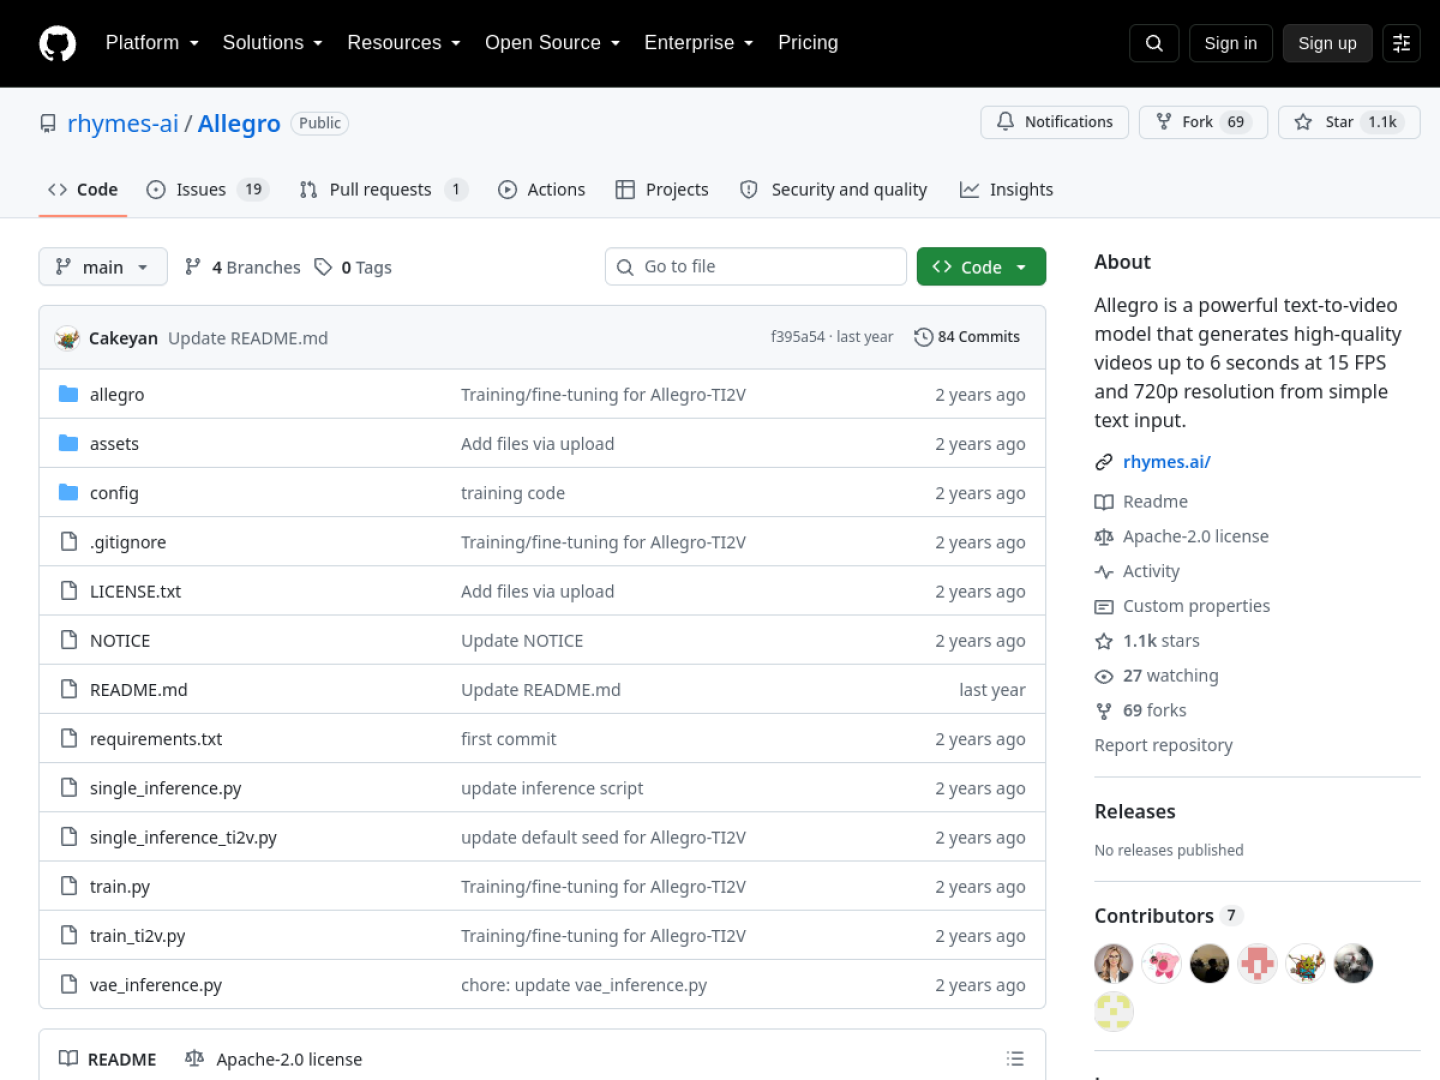Screen dimensions: 1440x1080
Task: Click the link icon beside rhymes.ai/
Action: (x=1104, y=462)
